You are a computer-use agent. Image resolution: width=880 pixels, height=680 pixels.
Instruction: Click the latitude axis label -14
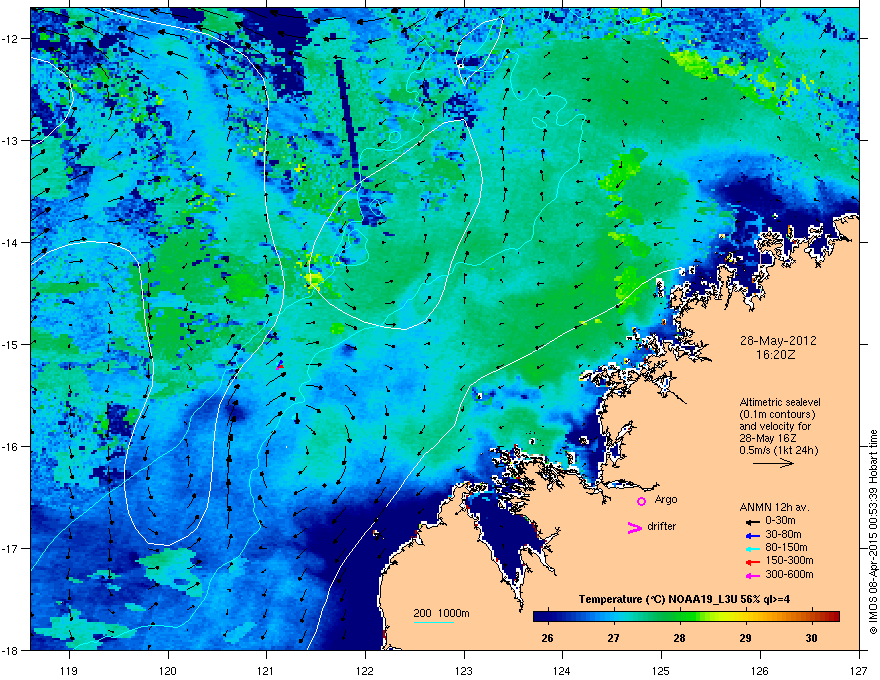click(x=11, y=243)
